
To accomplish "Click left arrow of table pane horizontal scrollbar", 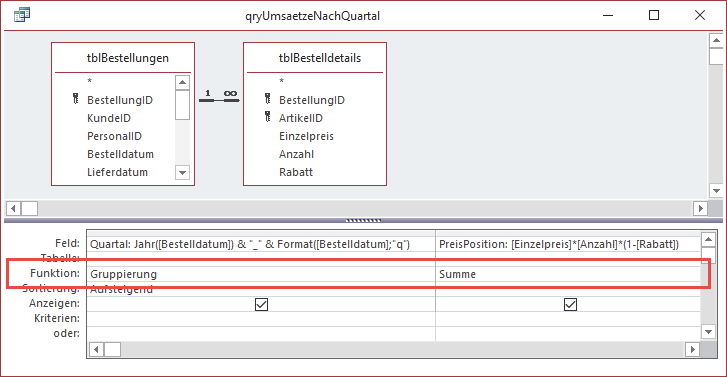I will click(x=13, y=209).
